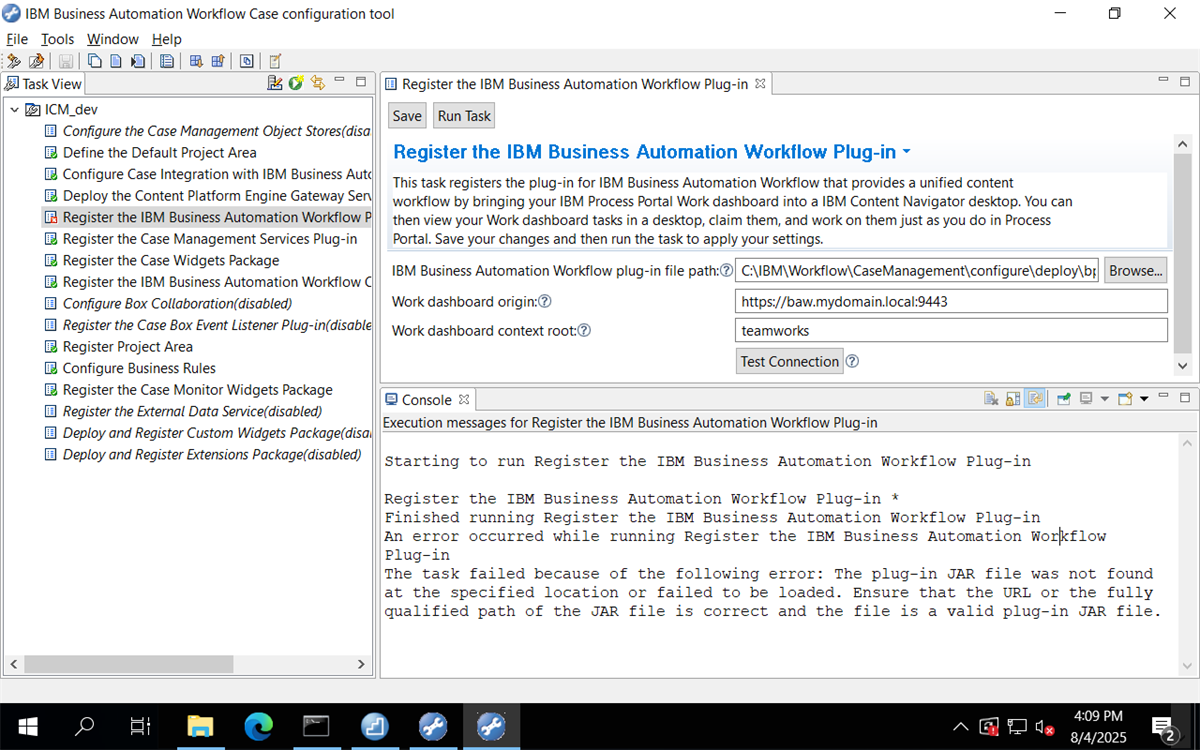Click the green run icon in Task View
This screenshot has height=750, width=1200.
296,83
